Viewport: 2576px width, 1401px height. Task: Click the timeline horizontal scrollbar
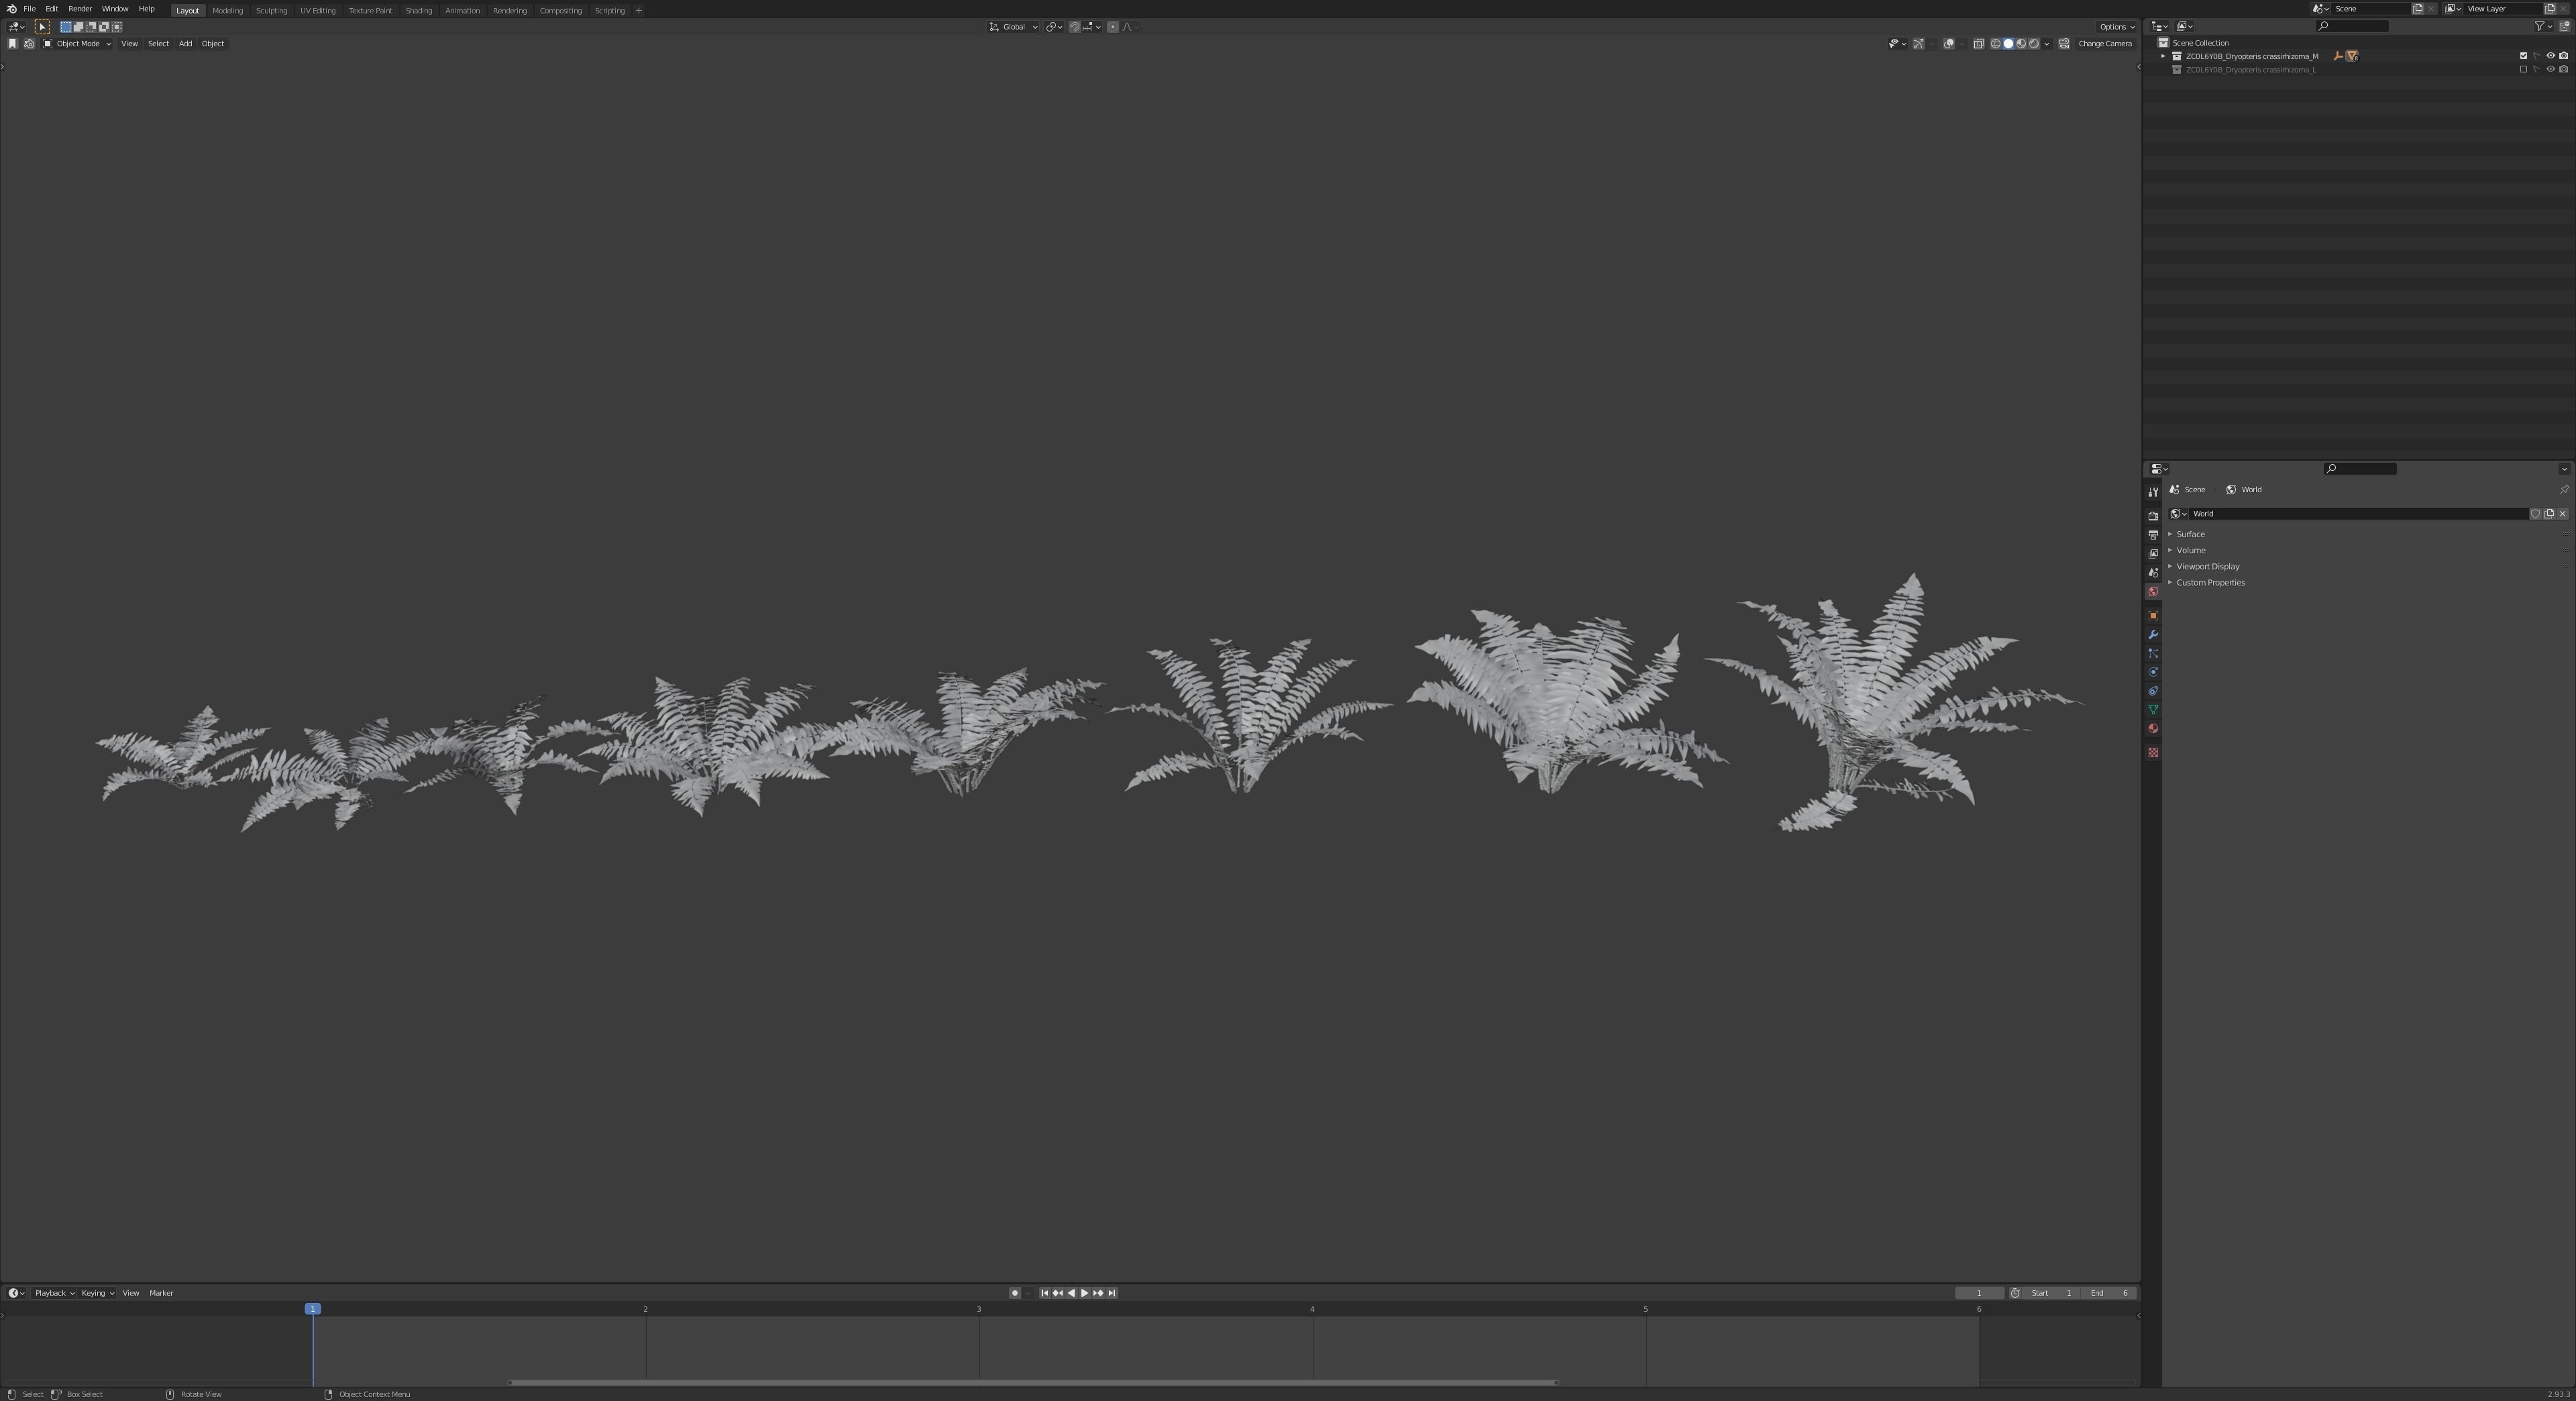point(1032,1383)
